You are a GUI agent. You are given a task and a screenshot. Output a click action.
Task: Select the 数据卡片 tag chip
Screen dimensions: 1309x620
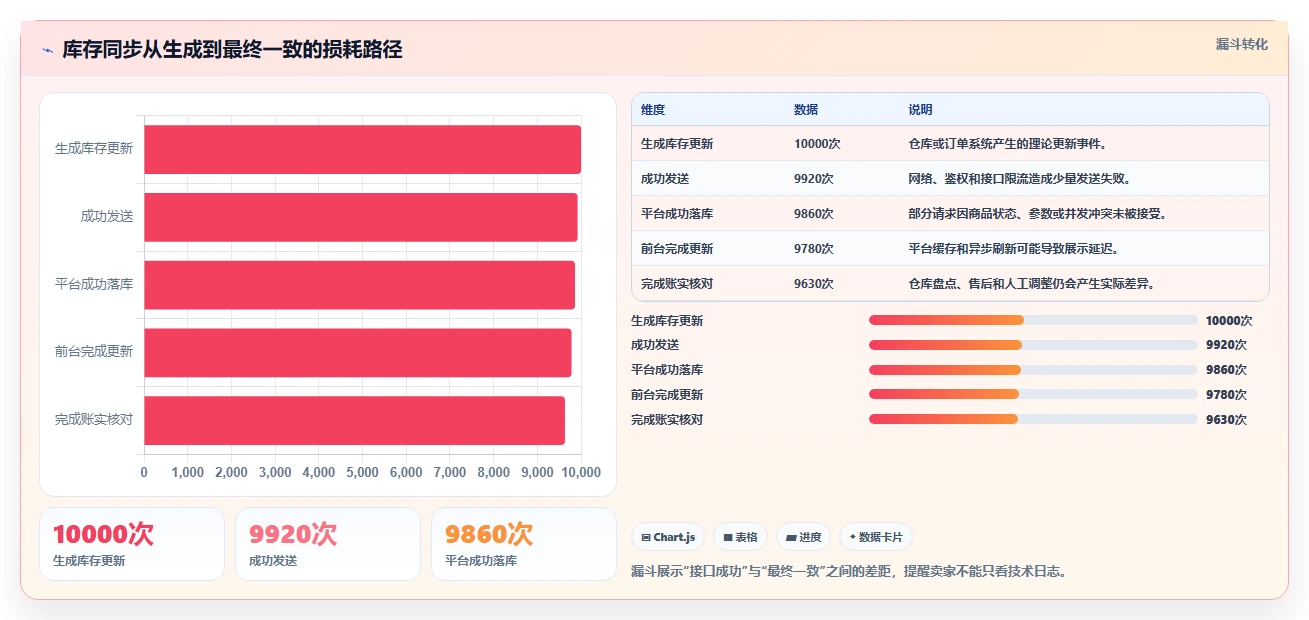pyautogui.click(x=876, y=537)
